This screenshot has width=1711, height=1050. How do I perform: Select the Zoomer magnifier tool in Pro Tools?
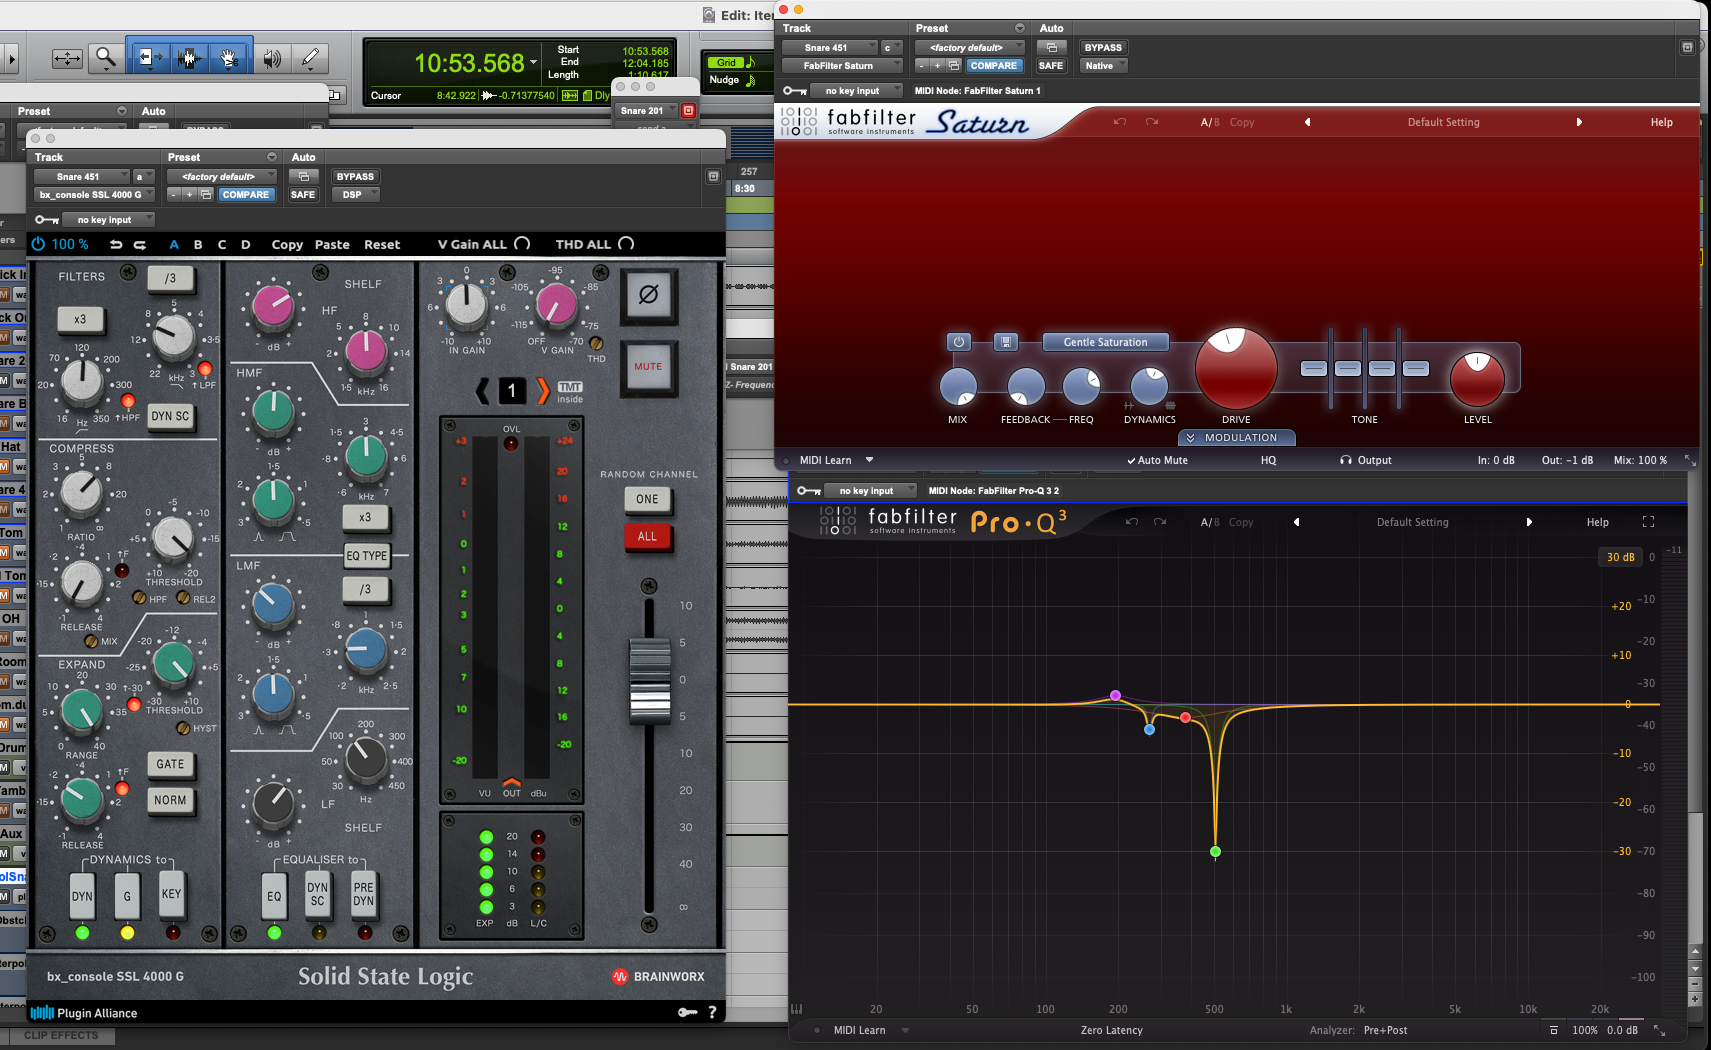click(105, 58)
